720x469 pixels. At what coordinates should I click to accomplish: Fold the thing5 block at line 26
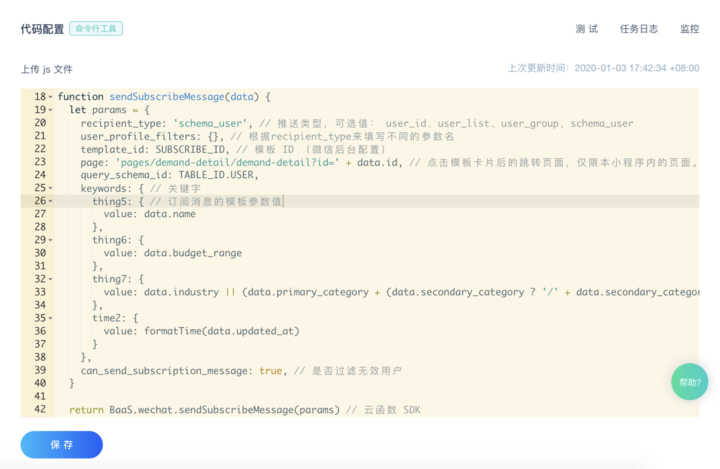click(x=51, y=201)
